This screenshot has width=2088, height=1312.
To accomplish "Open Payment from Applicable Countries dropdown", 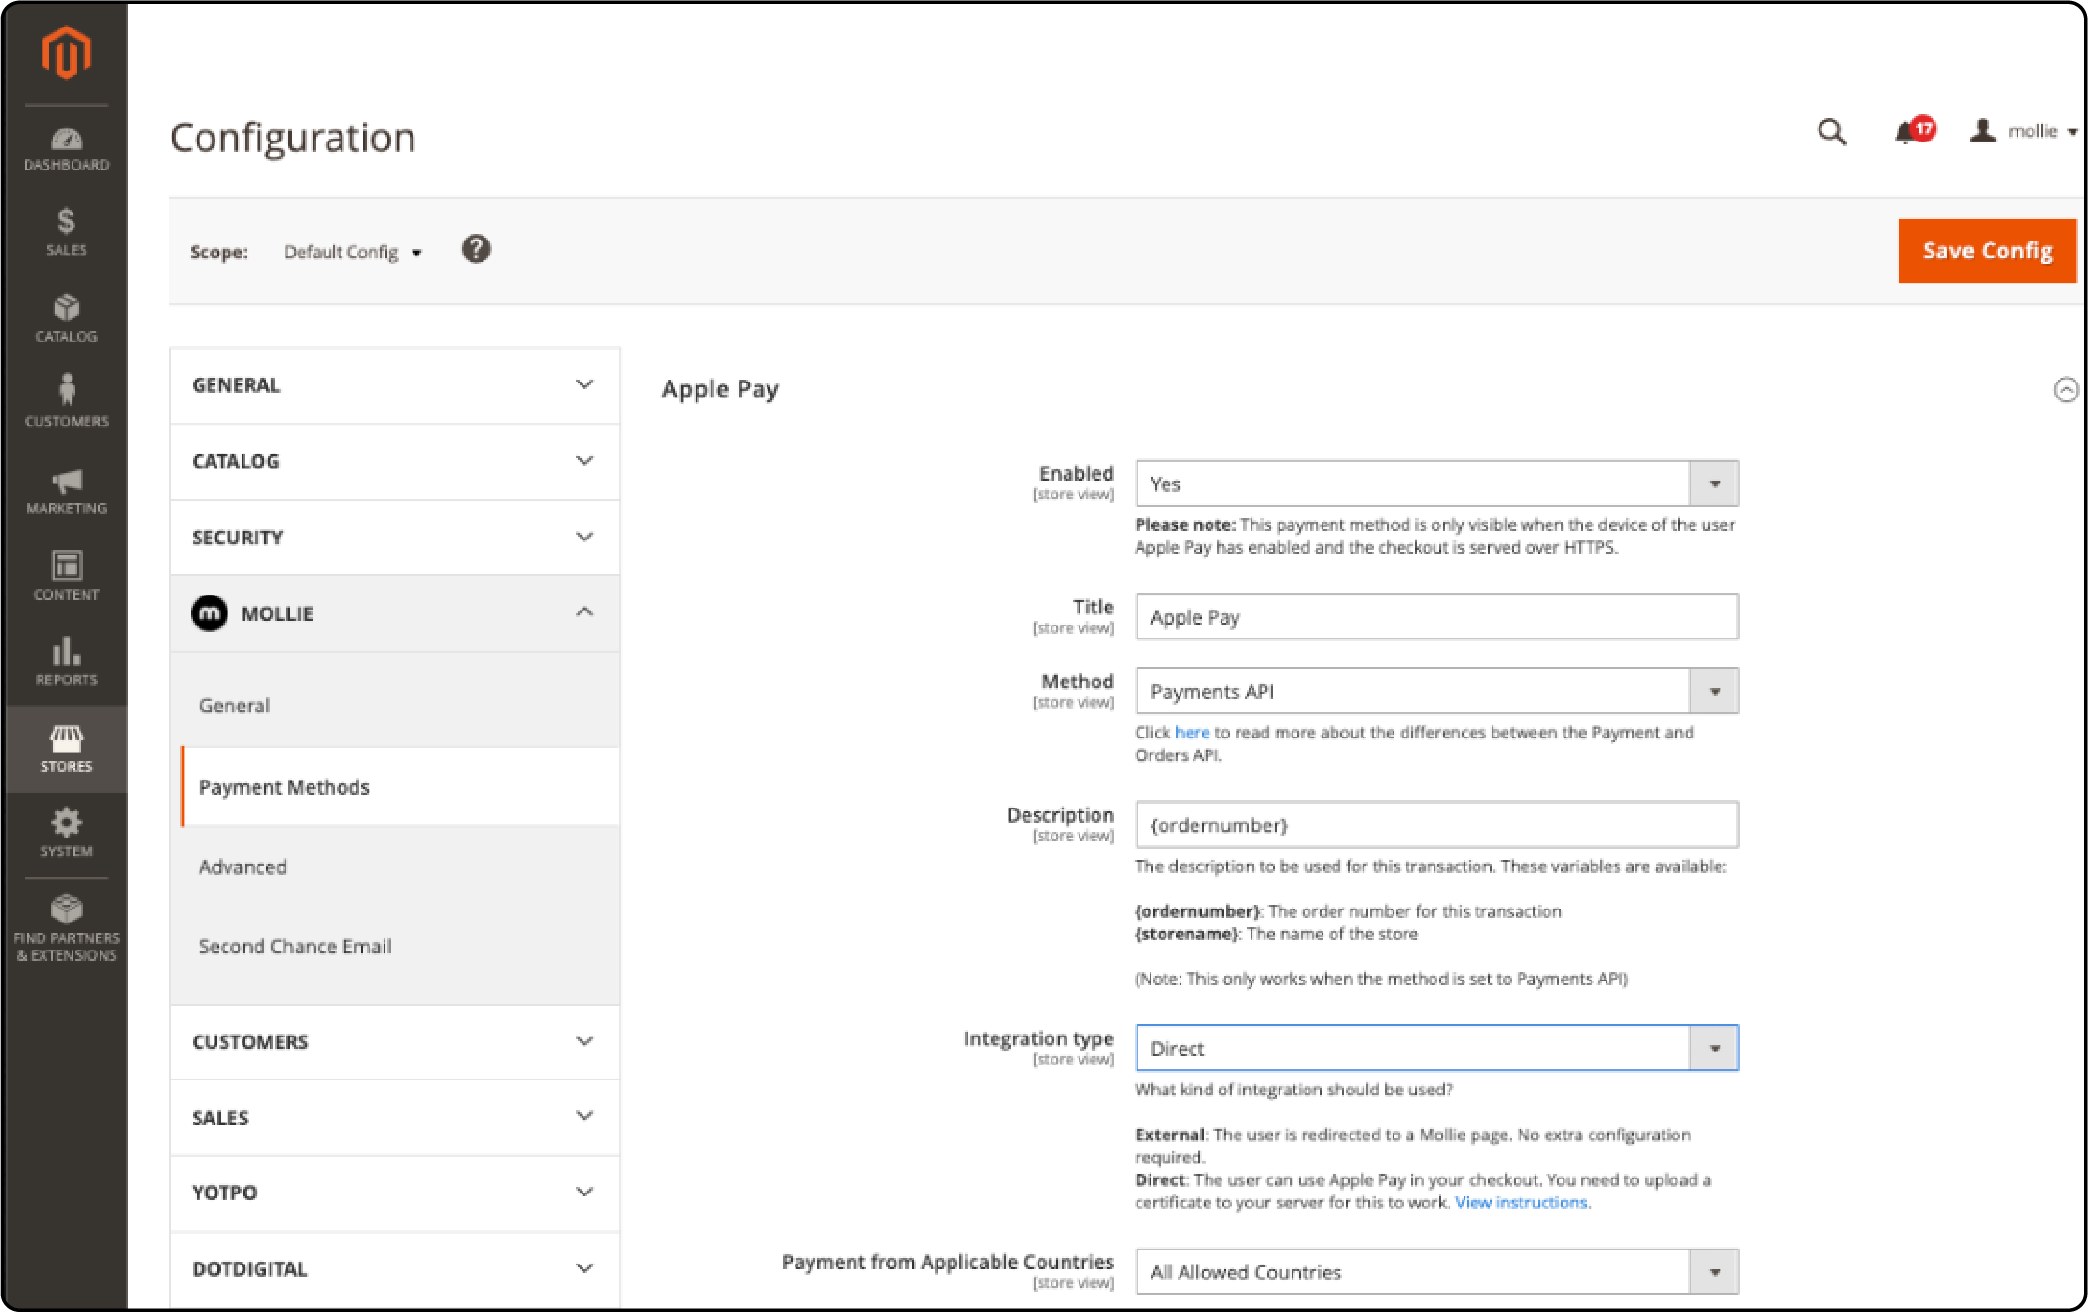I will point(1437,1272).
